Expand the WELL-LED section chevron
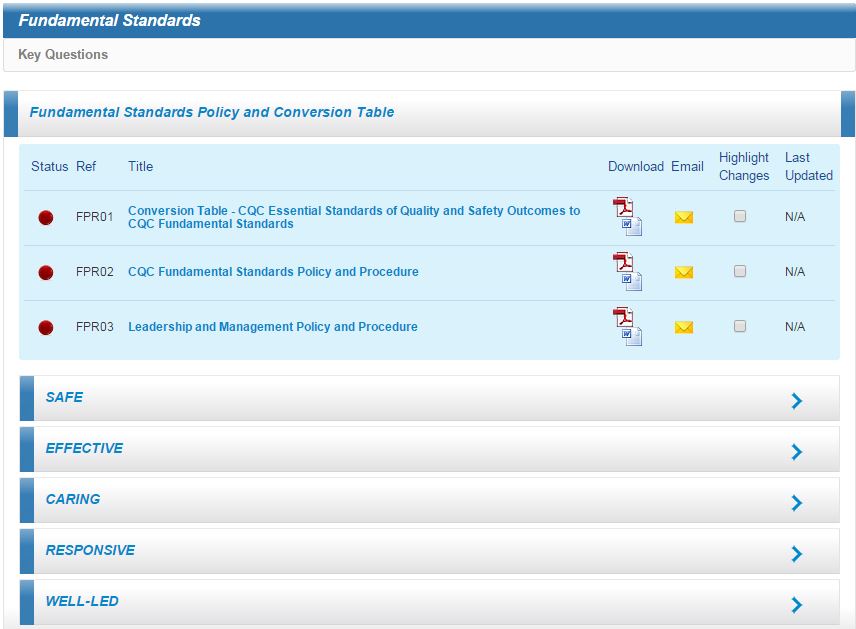The image size is (856, 629). 796,604
